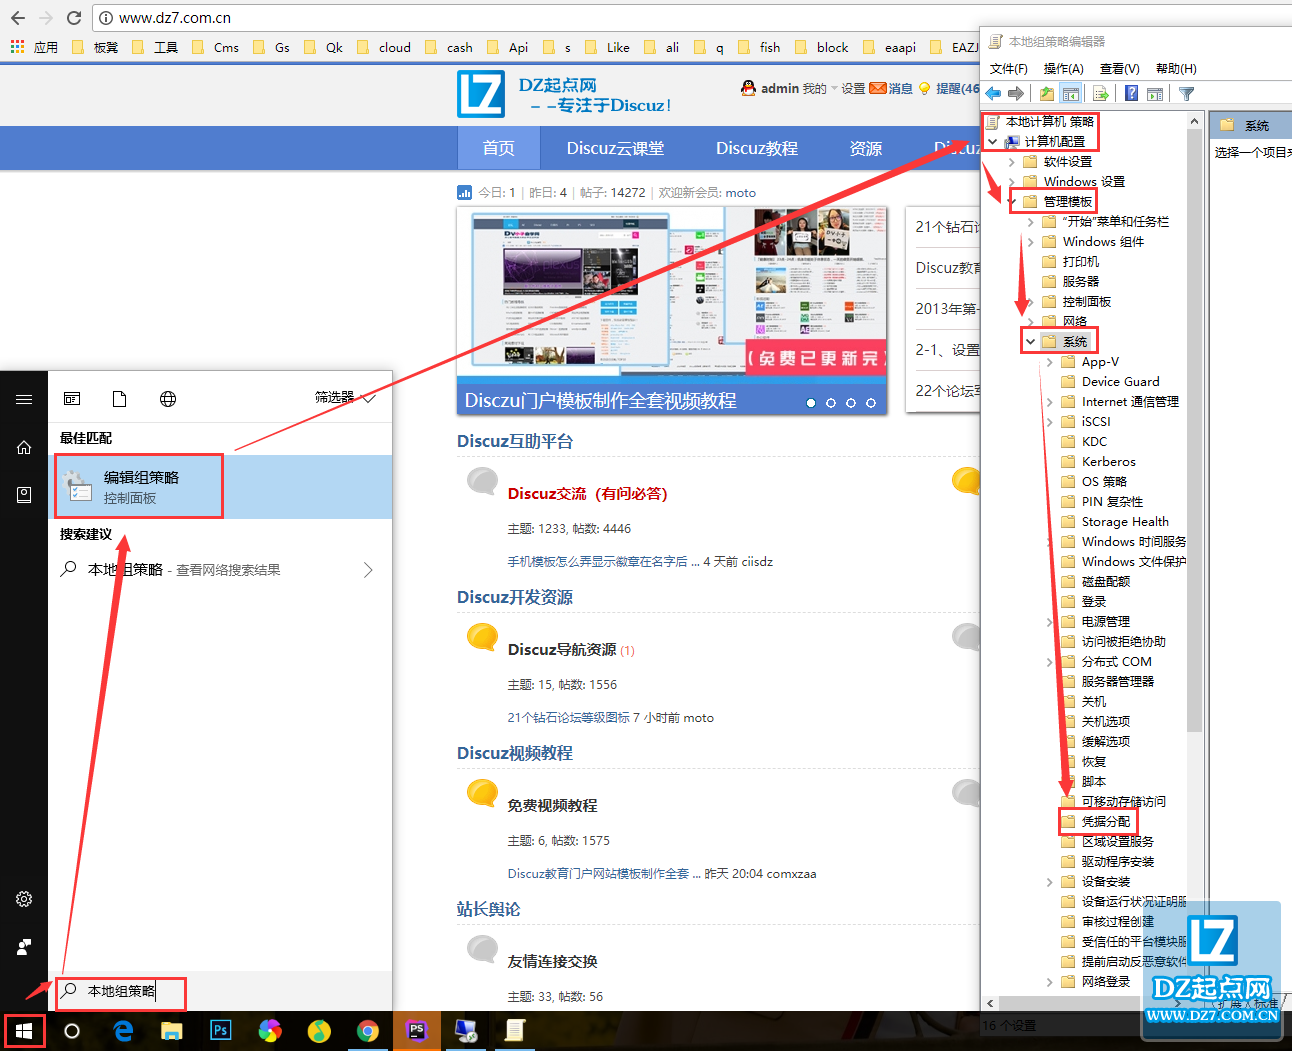The width and height of the screenshot is (1292, 1051).
Task: Open the Discuz交流 (有问必答) forum link
Action: pos(587,494)
